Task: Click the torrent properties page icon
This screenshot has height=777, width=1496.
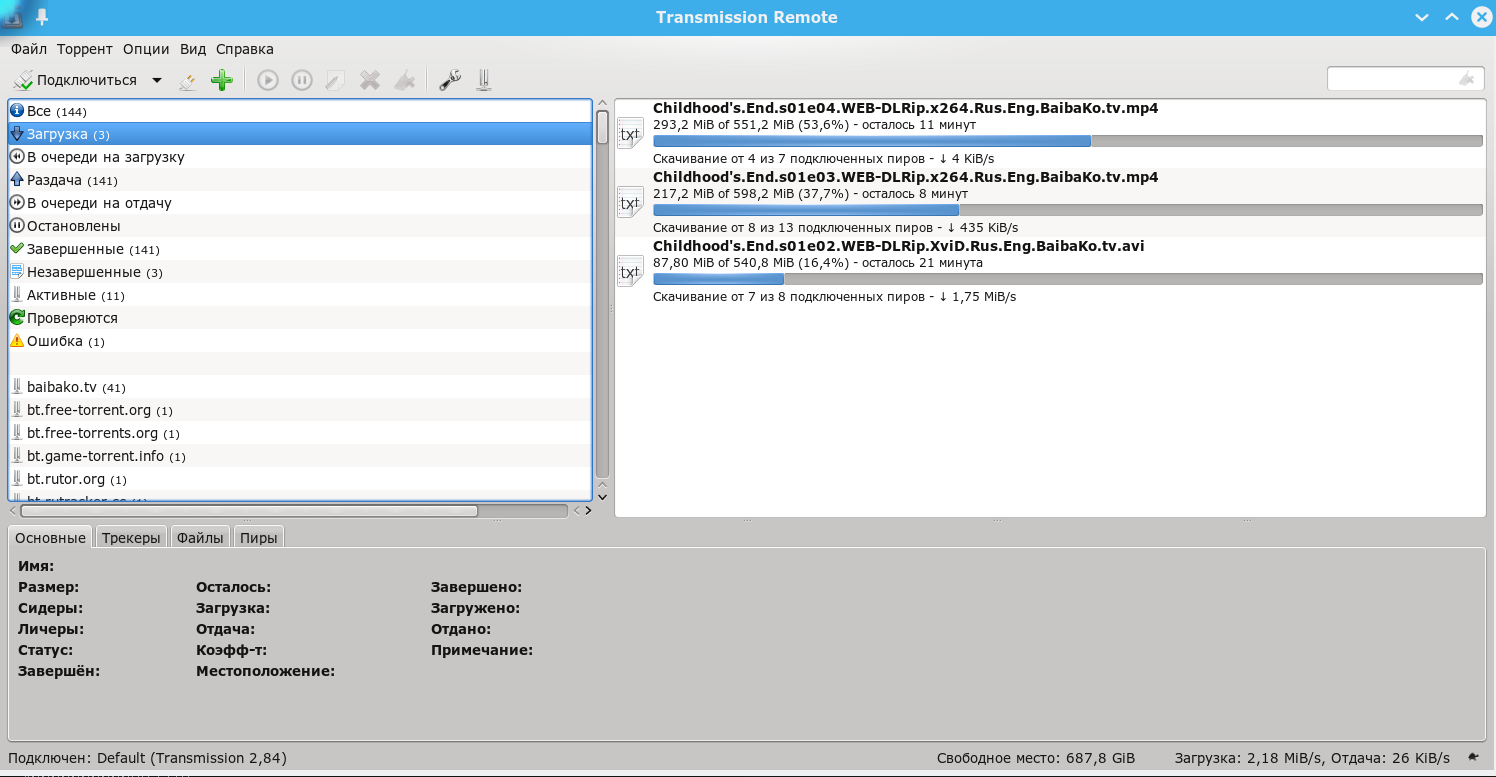Action: tap(336, 80)
